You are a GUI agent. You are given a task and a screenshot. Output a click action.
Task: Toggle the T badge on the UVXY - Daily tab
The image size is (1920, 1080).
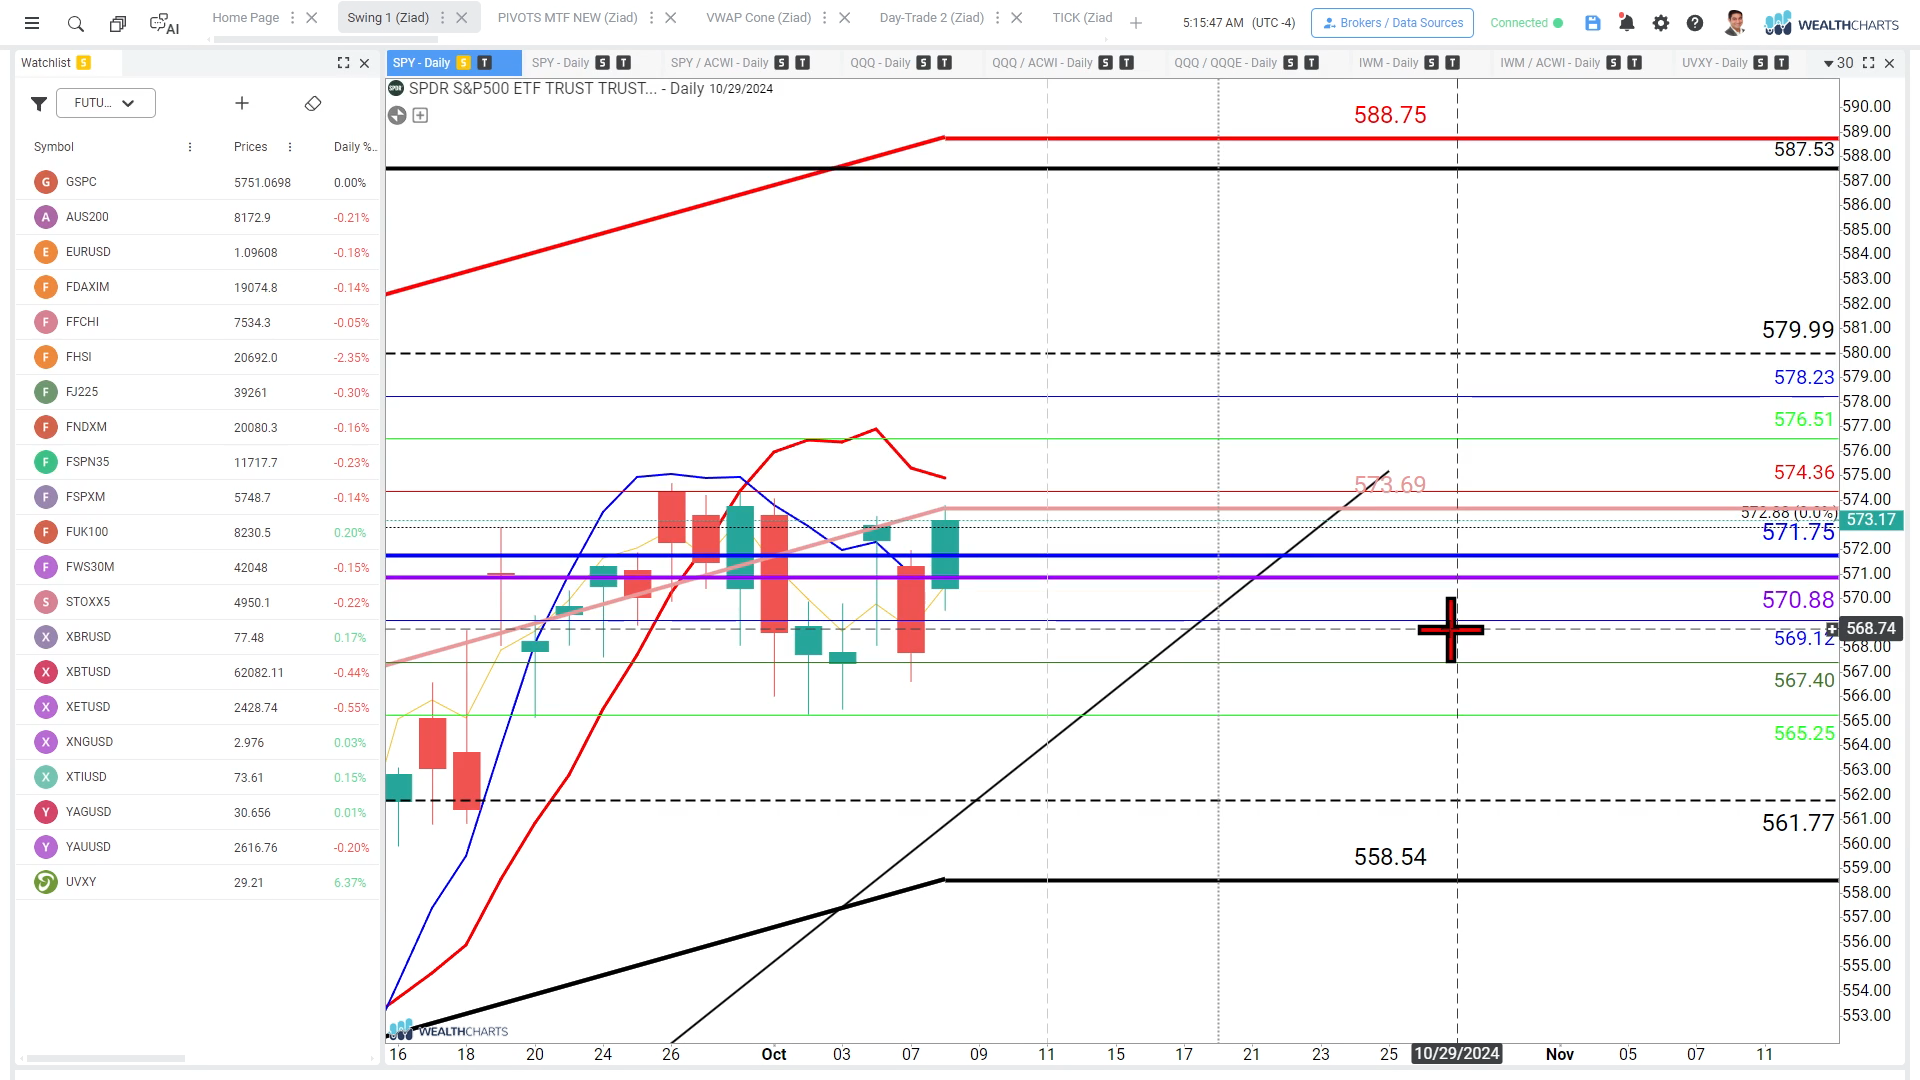pyautogui.click(x=1782, y=63)
